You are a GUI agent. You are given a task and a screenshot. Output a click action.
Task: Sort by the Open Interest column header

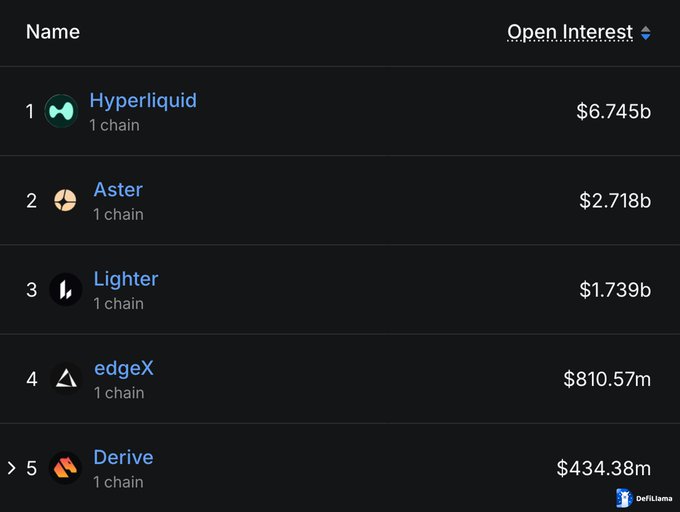coord(570,32)
